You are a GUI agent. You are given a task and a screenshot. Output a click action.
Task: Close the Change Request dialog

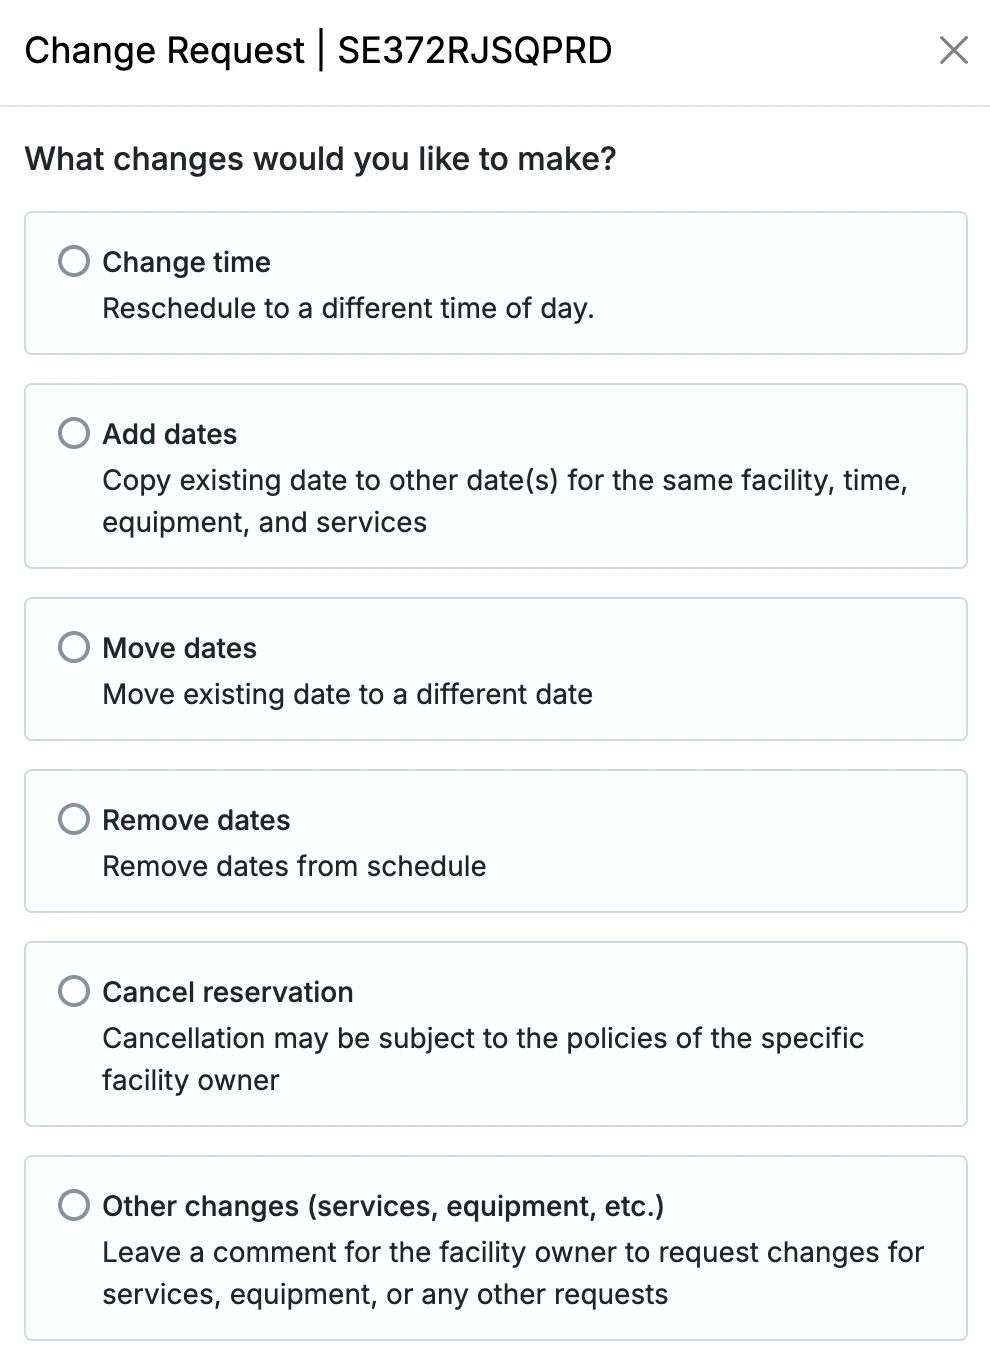[x=954, y=50]
